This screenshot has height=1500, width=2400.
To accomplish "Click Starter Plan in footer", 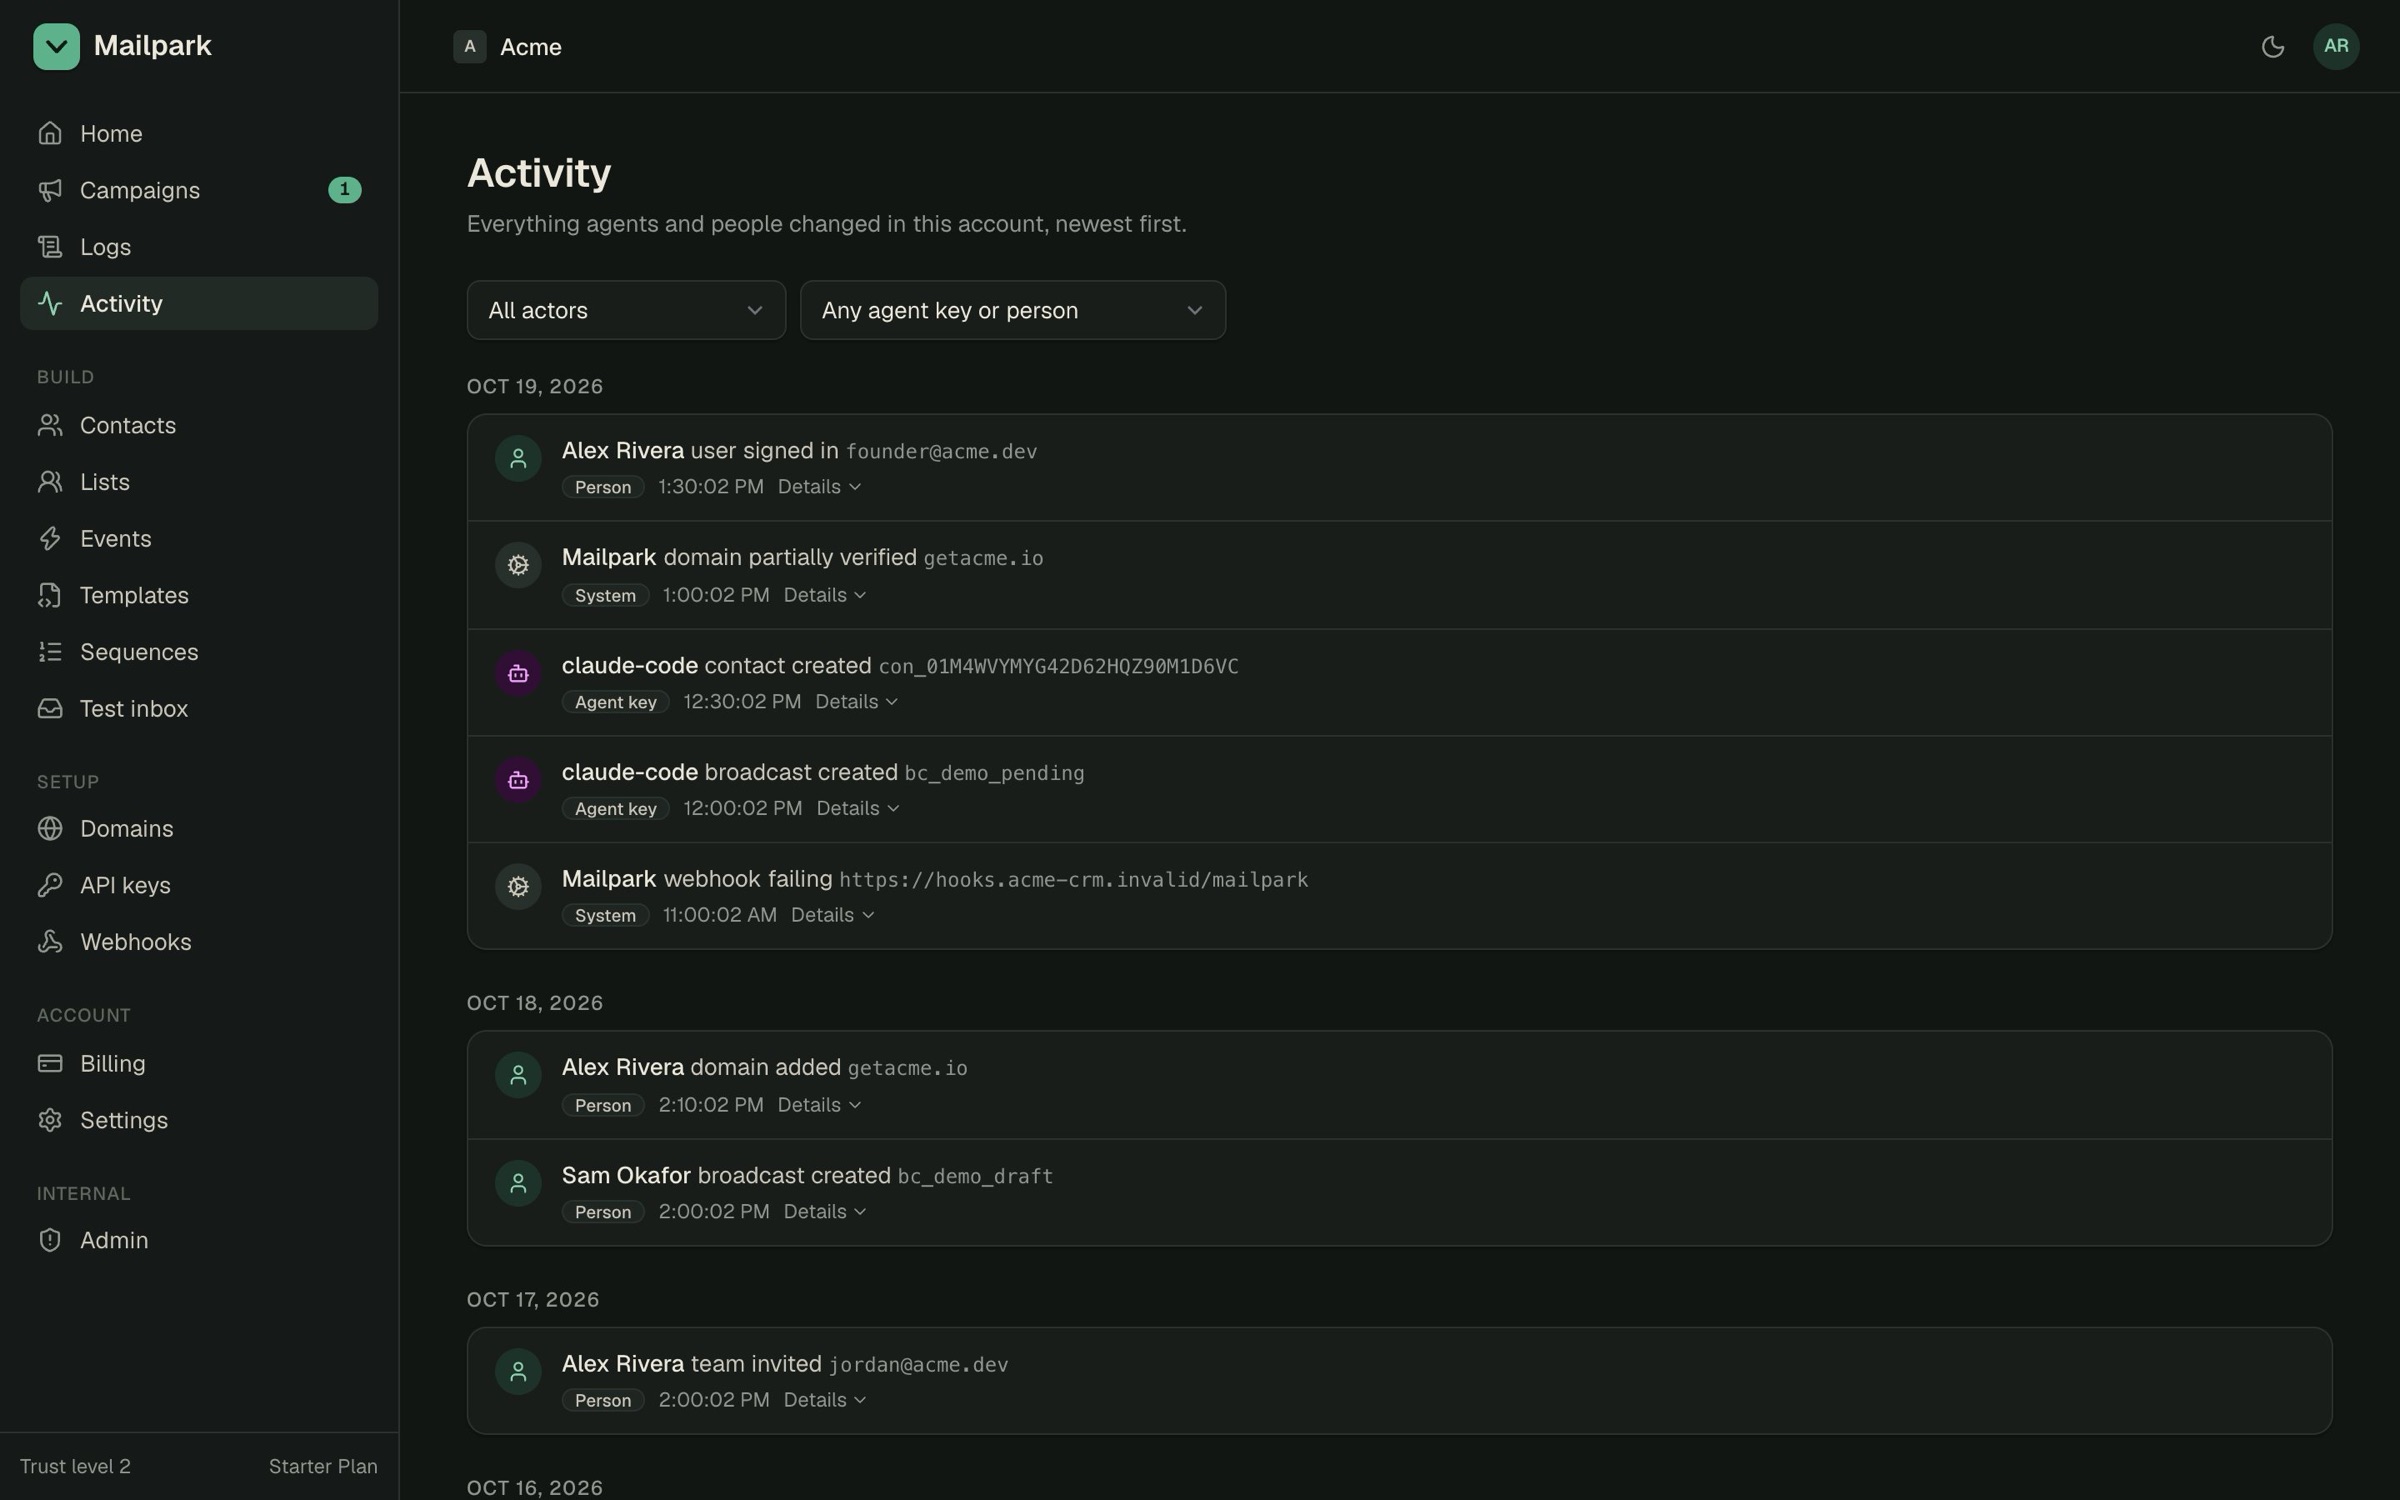I will 323,1466.
